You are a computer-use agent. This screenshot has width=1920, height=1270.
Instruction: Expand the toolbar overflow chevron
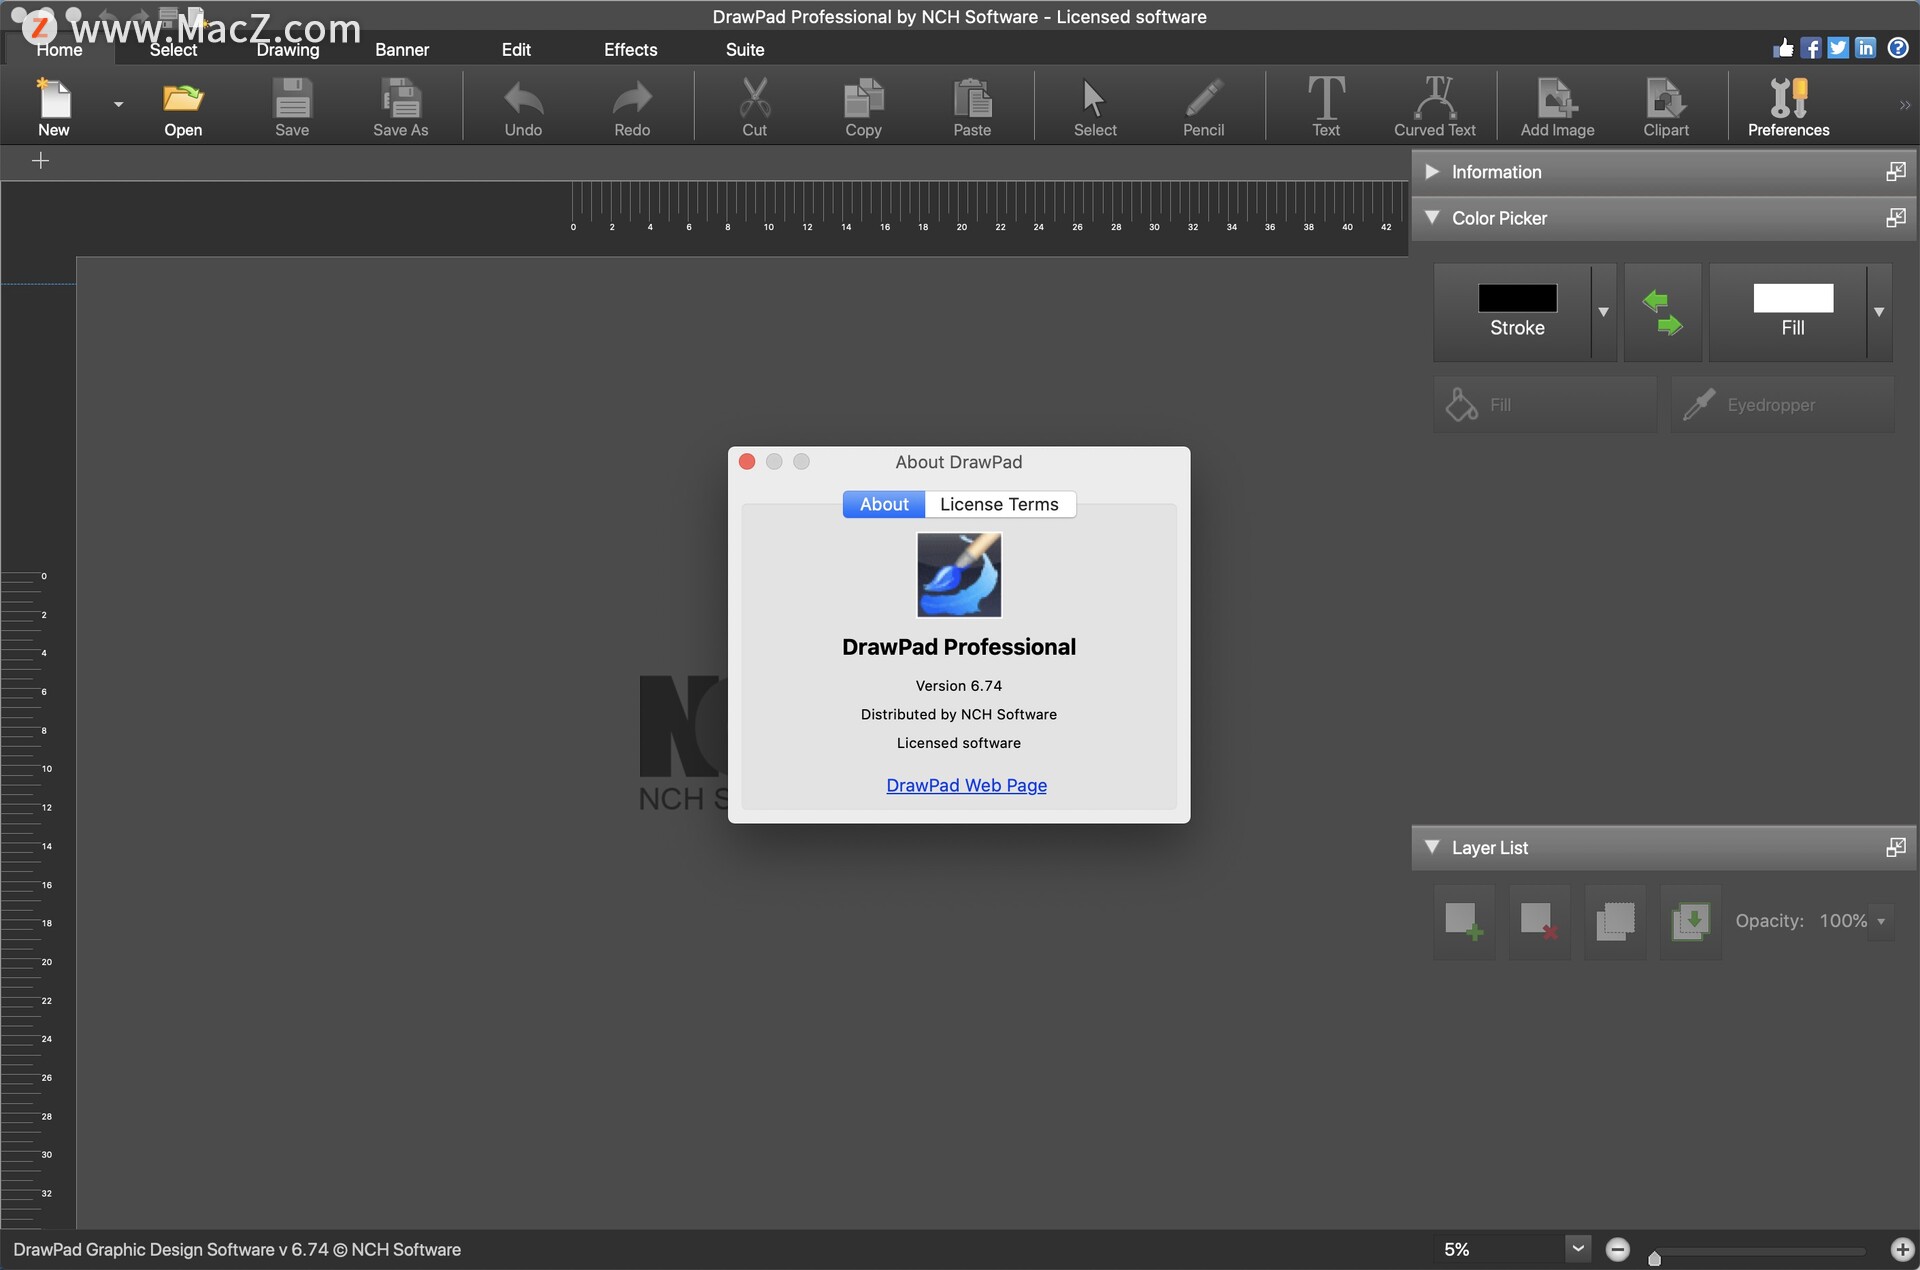tap(1904, 104)
